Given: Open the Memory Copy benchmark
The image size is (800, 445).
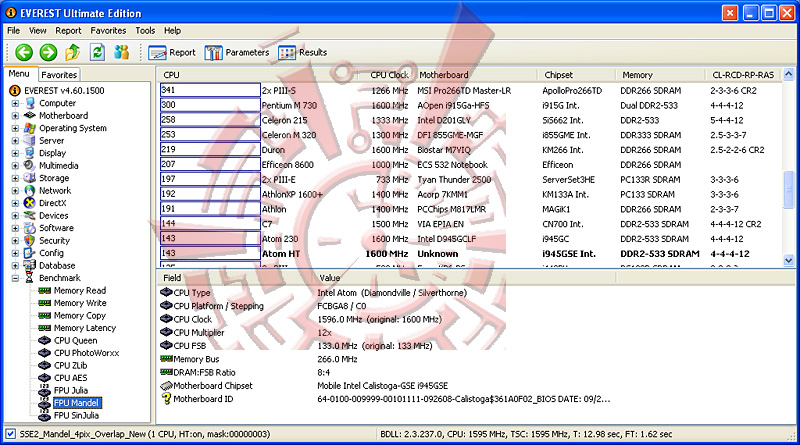Looking at the screenshot, I should click(x=80, y=315).
